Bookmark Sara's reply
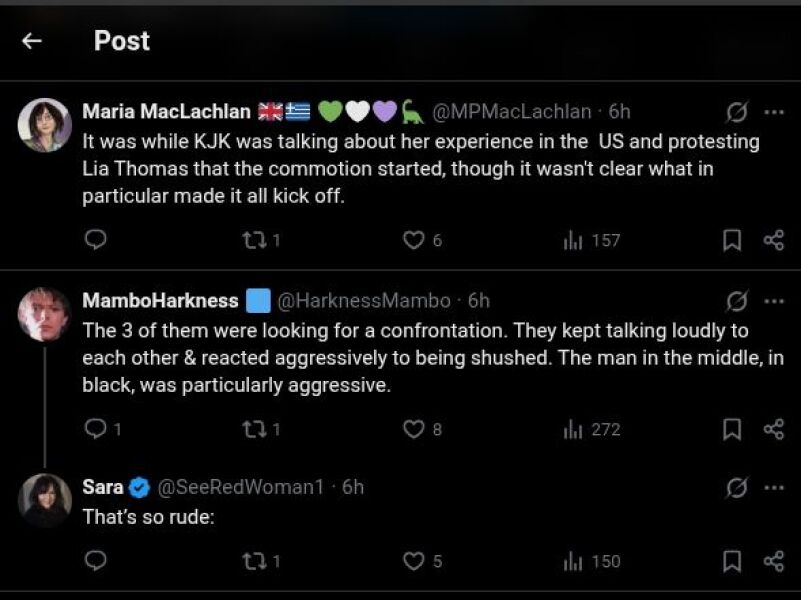The height and width of the screenshot is (600, 801). point(731,561)
